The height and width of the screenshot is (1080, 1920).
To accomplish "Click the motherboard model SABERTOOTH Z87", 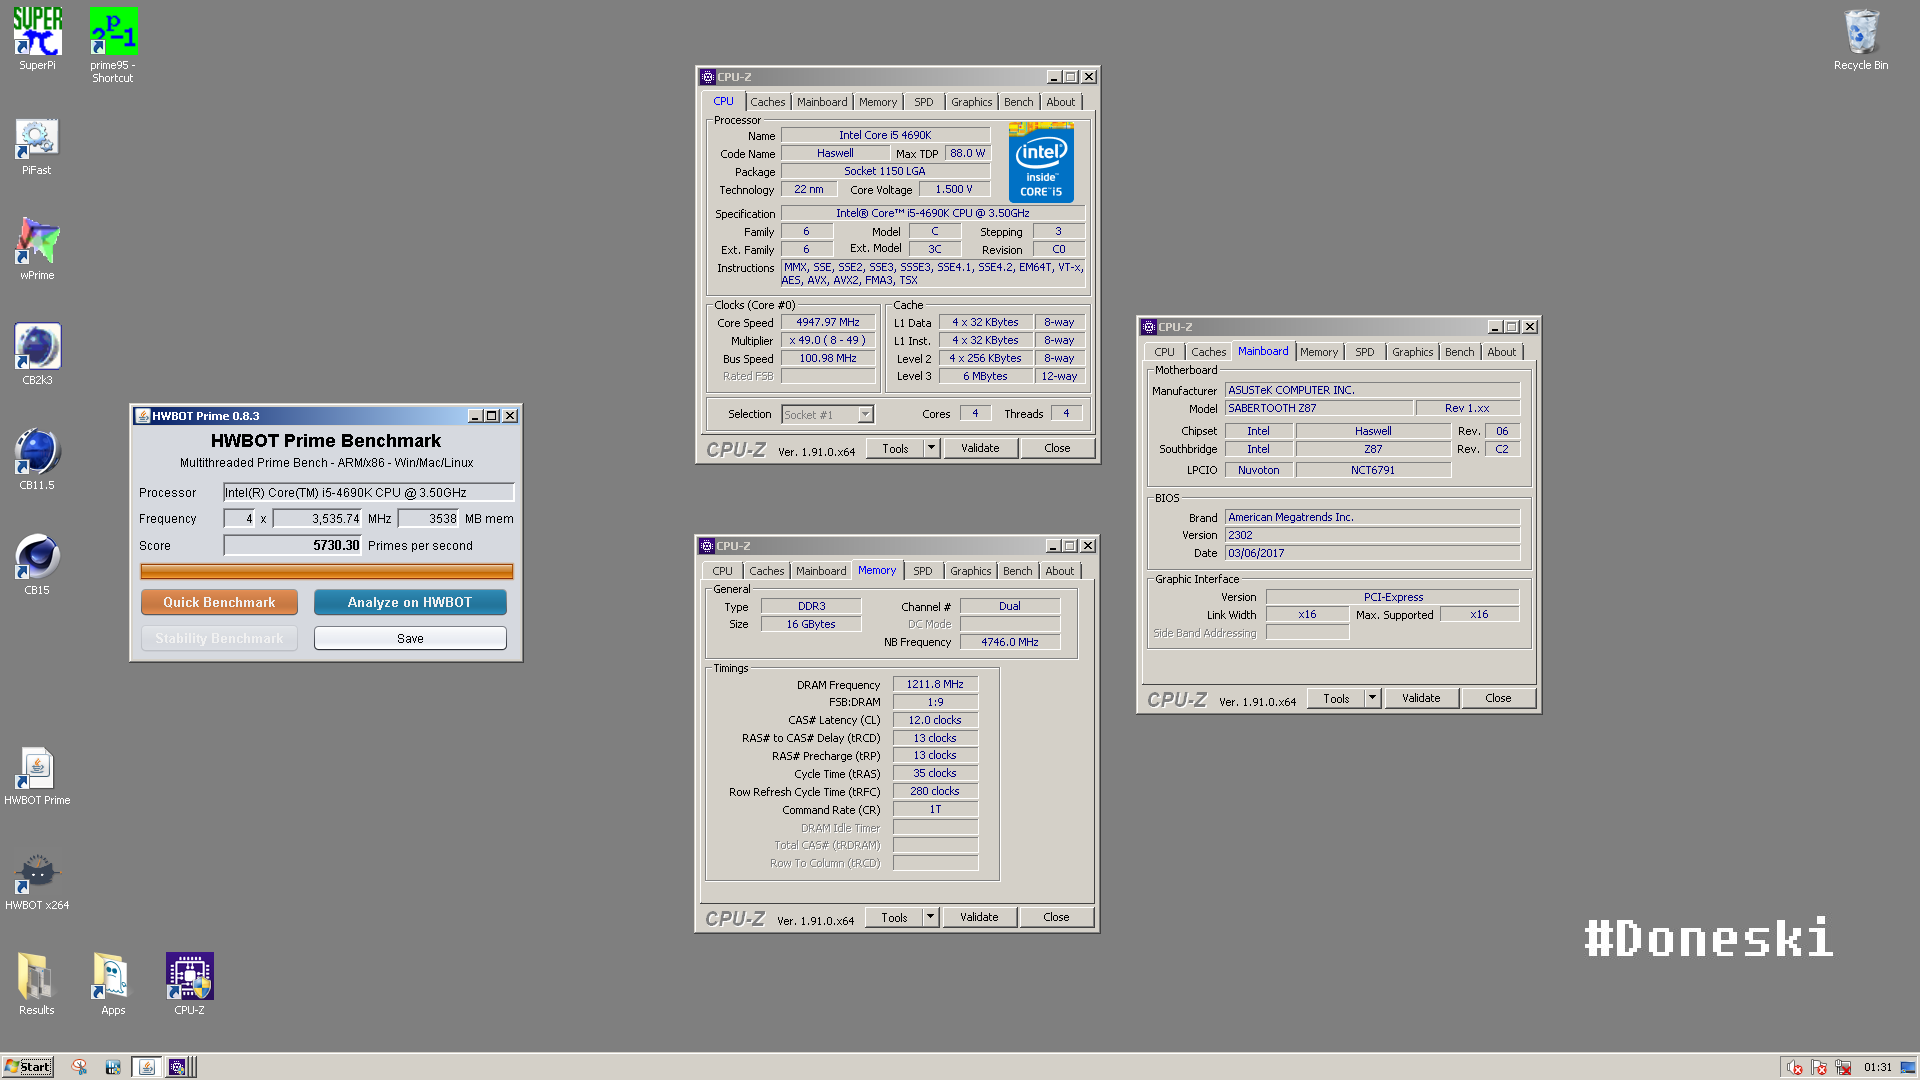I will (x=1319, y=408).
